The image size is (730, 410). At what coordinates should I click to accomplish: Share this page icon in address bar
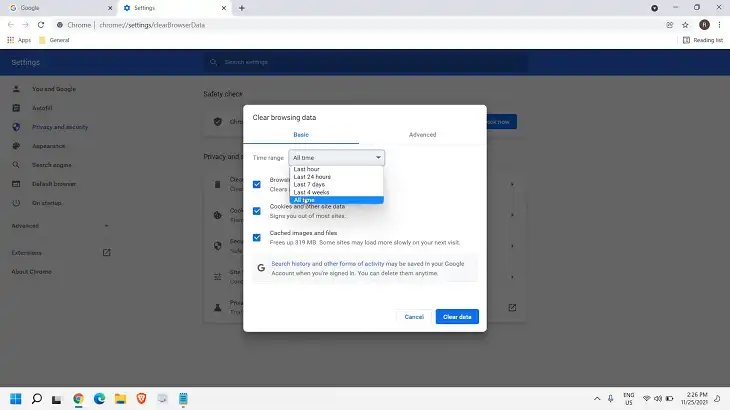669,25
